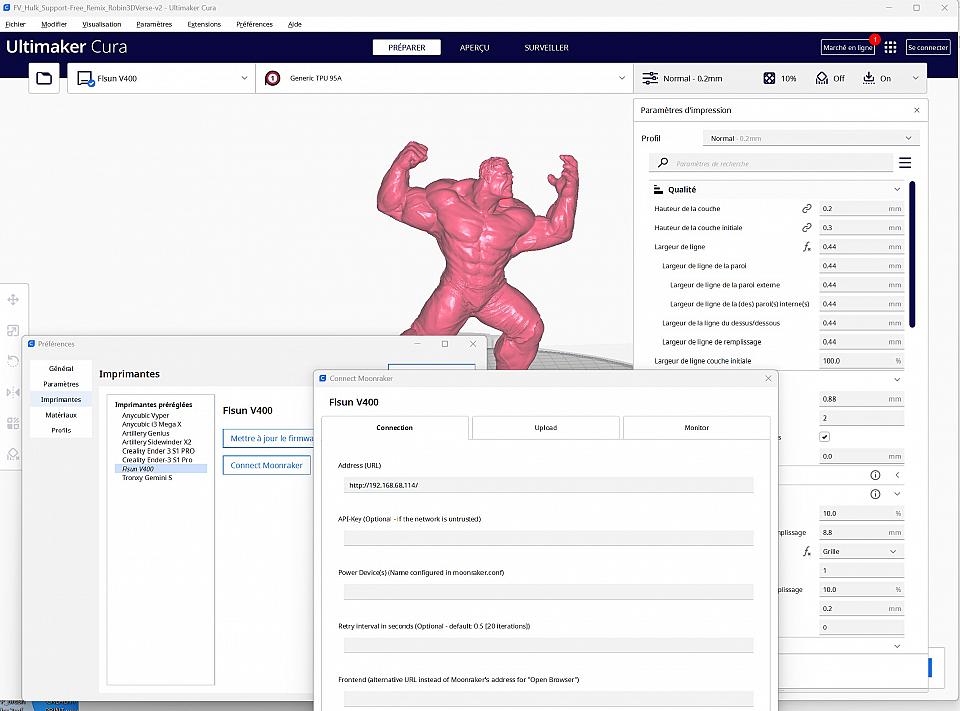Open file using the folder icon

44,78
